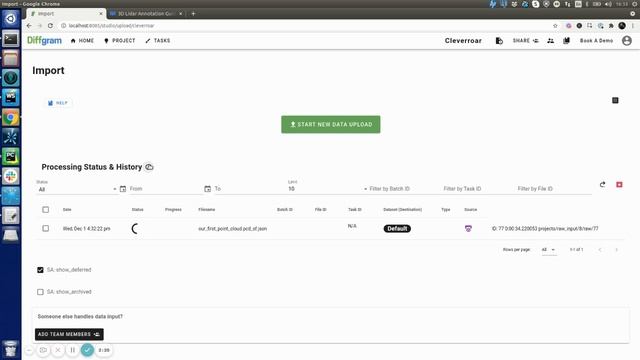Open the import files icon beside Cleverroar

[x=499, y=41]
